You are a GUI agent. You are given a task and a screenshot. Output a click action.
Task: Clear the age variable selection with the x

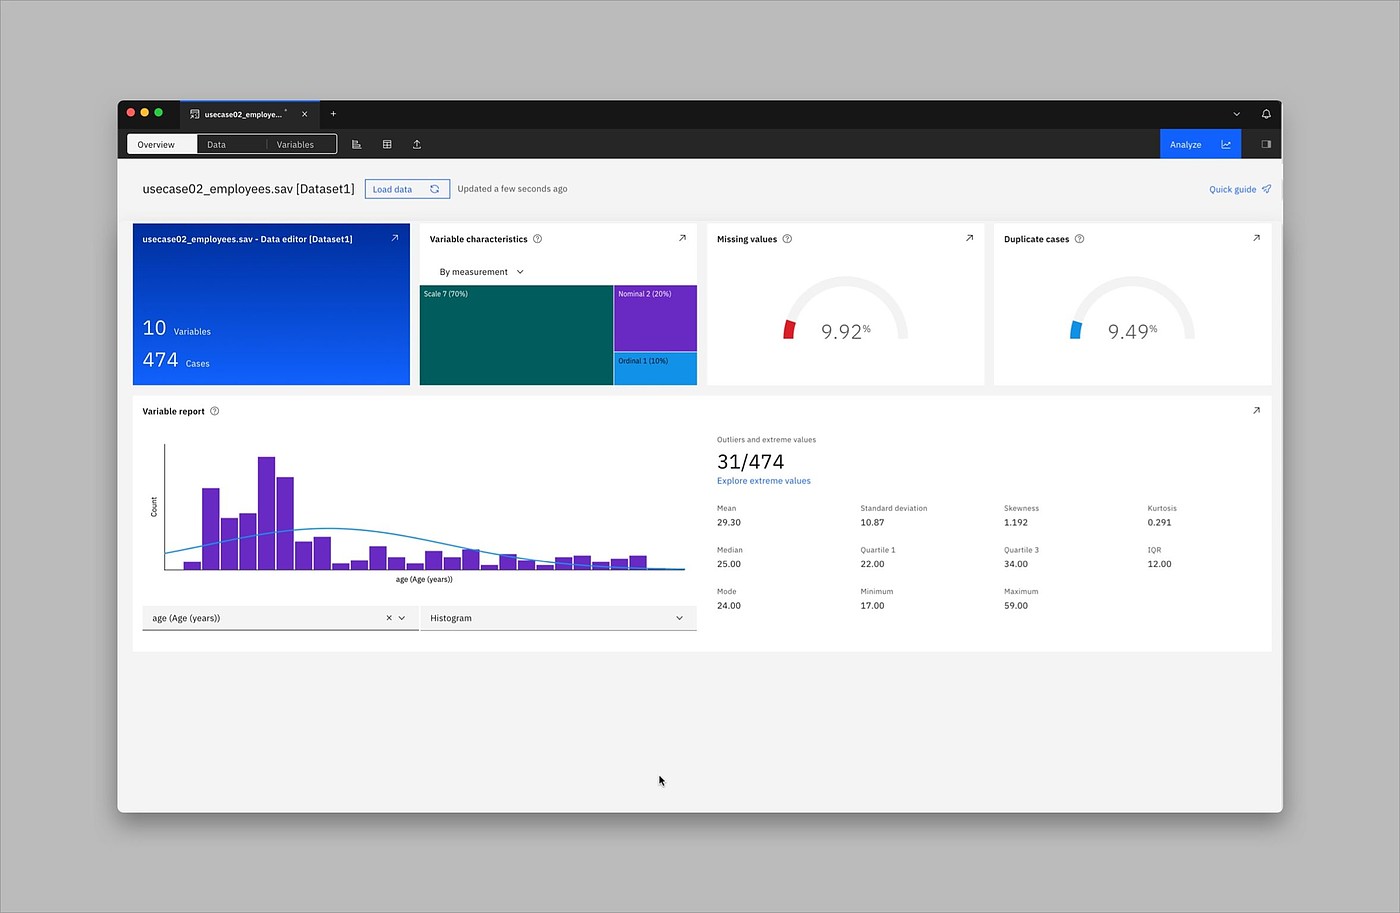[389, 618]
